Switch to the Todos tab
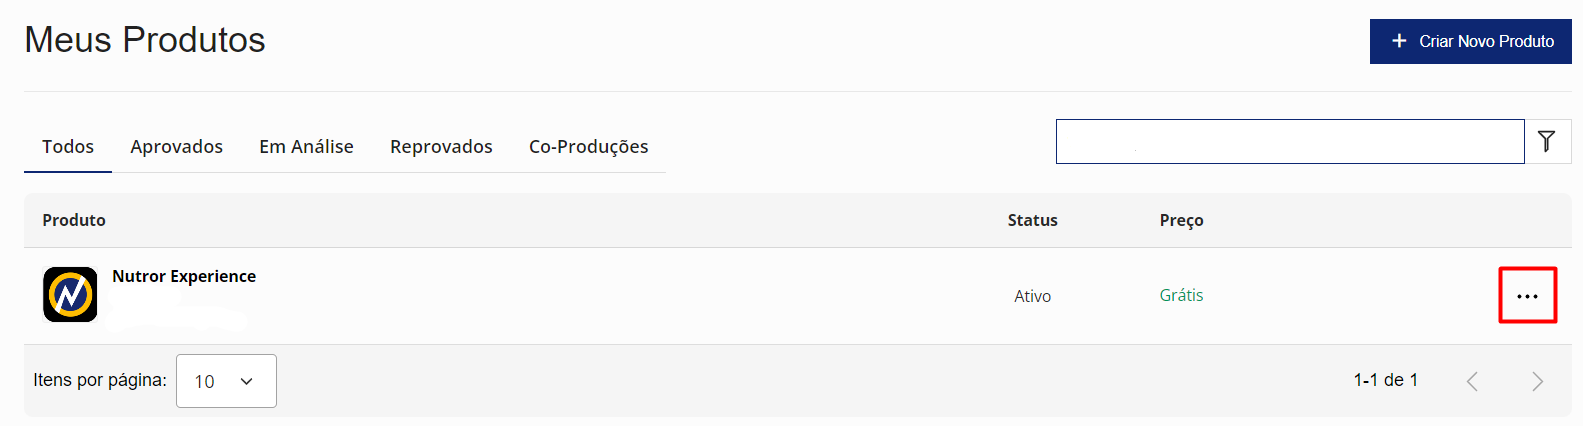 pos(68,147)
